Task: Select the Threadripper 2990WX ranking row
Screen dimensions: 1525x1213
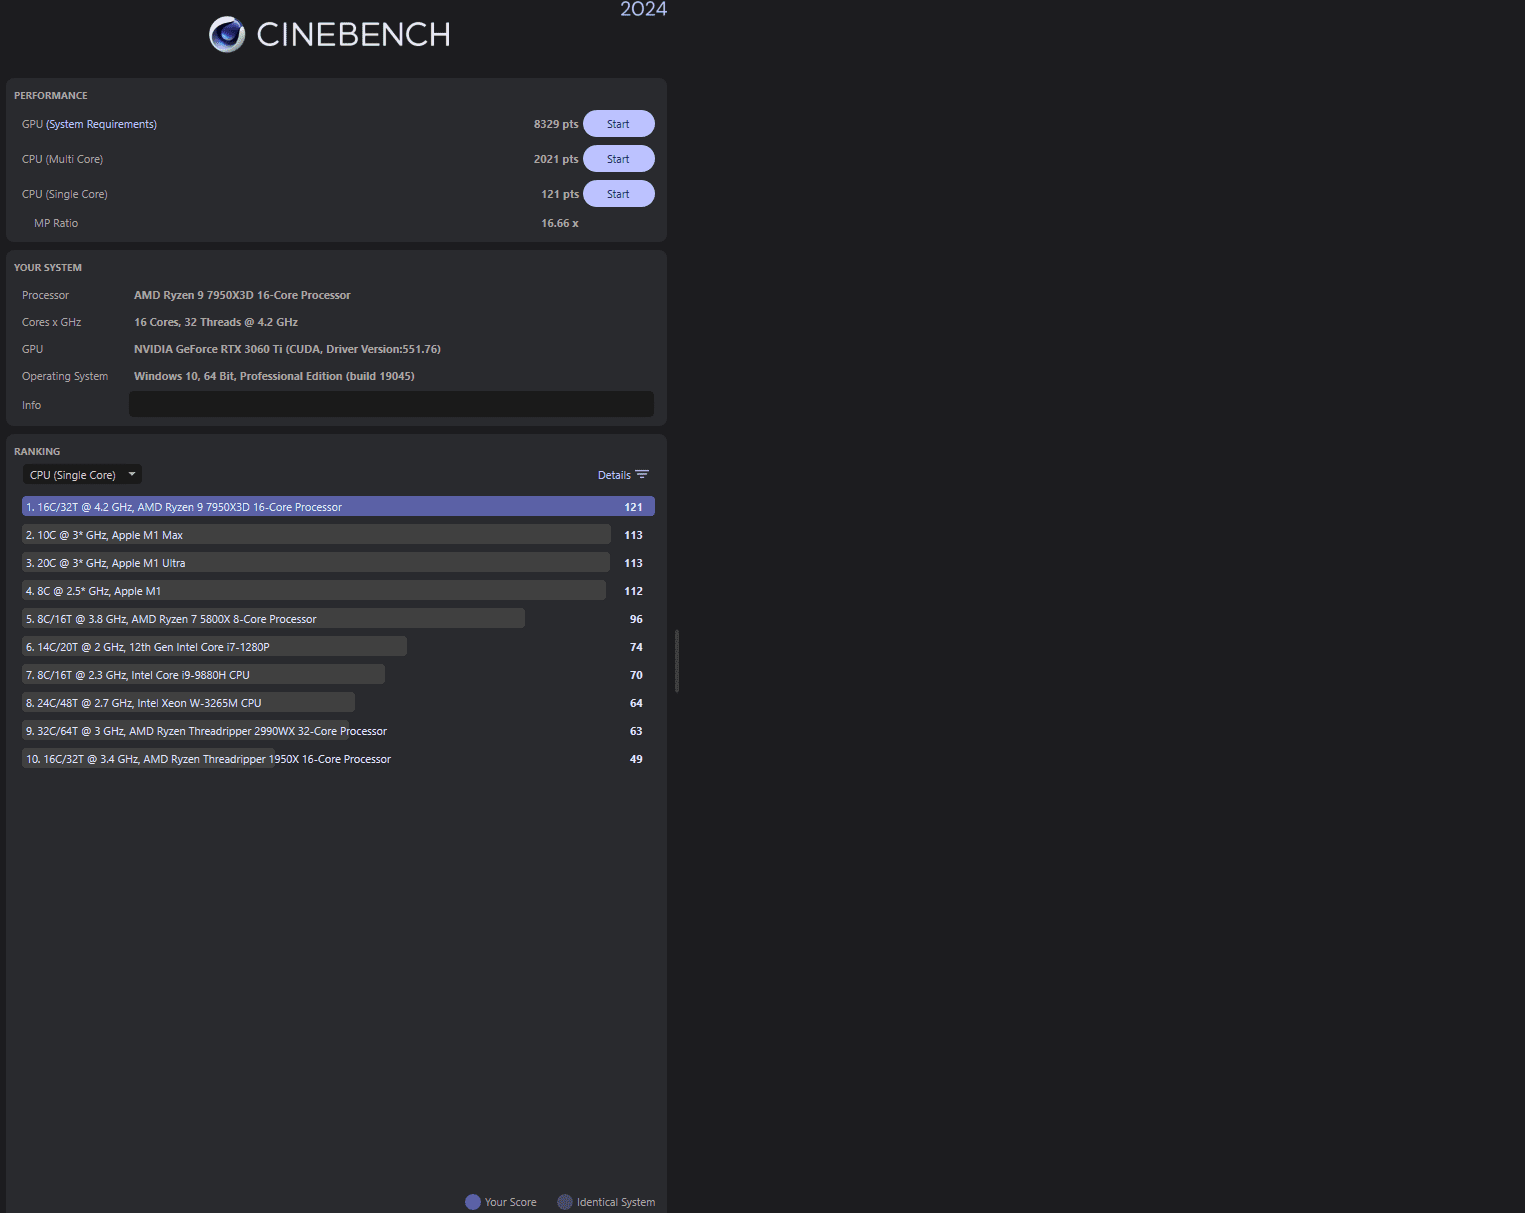Action: click(x=338, y=731)
